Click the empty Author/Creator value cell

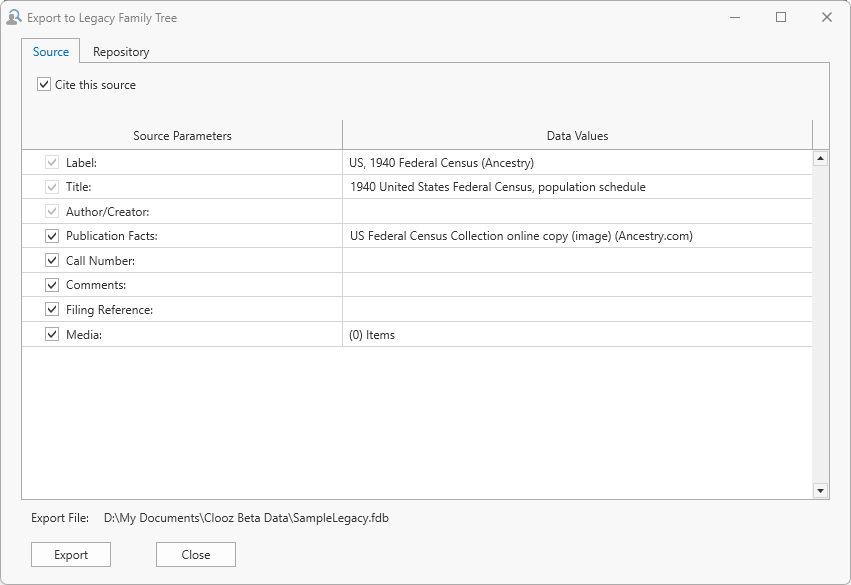click(x=576, y=211)
